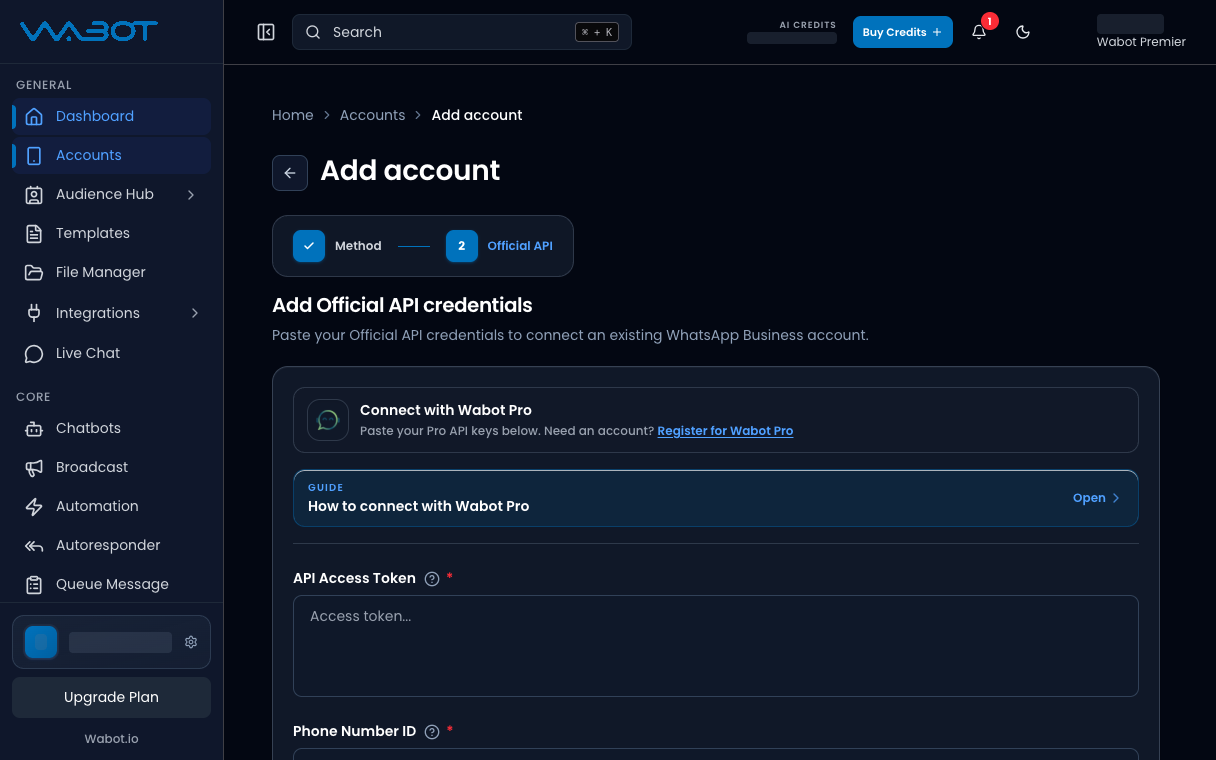Open the Chatbots section
This screenshot has height=760, width=1216.
tap(111, 428)
